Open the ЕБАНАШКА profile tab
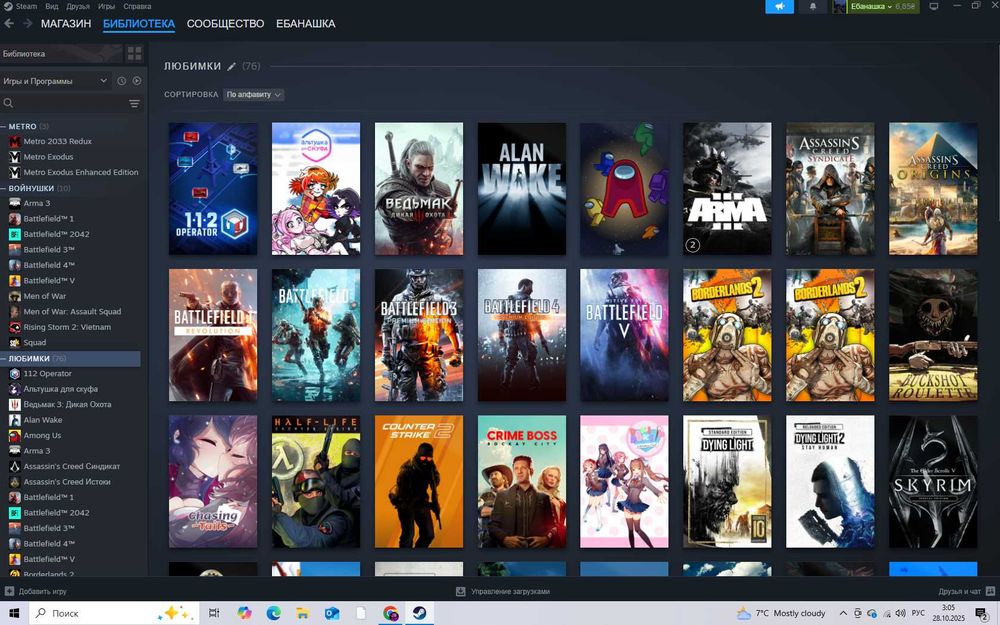 click(x=305, y=24)
